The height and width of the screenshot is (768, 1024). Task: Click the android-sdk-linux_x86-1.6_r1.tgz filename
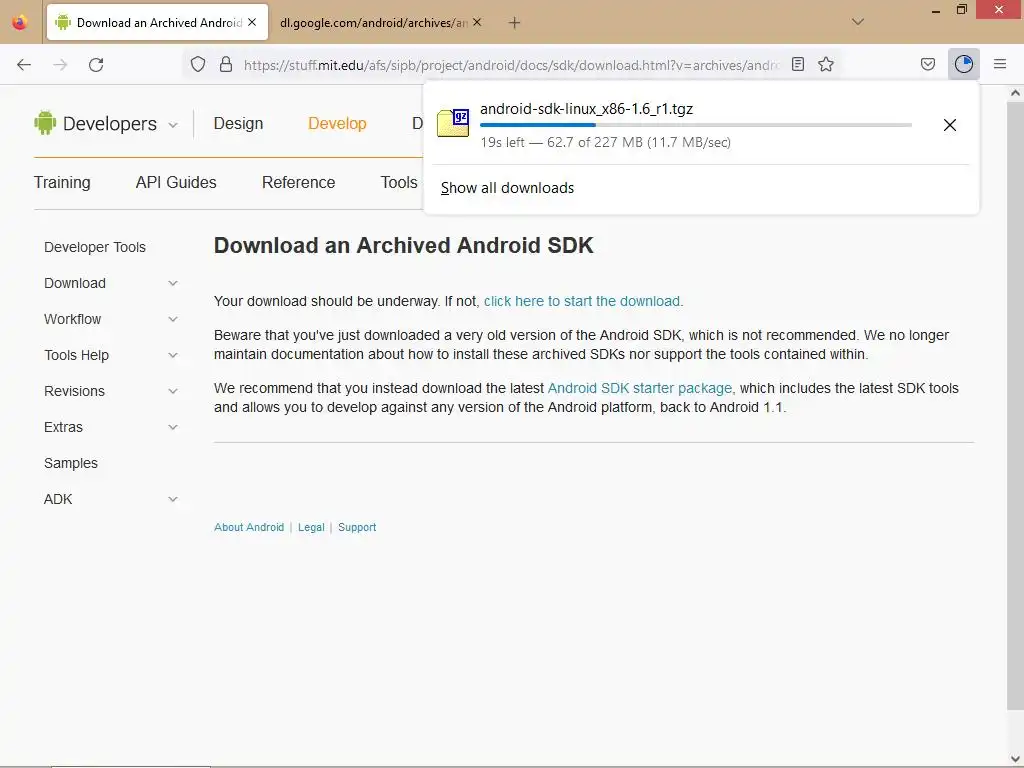pyautogui.click(x=586, y=108)
